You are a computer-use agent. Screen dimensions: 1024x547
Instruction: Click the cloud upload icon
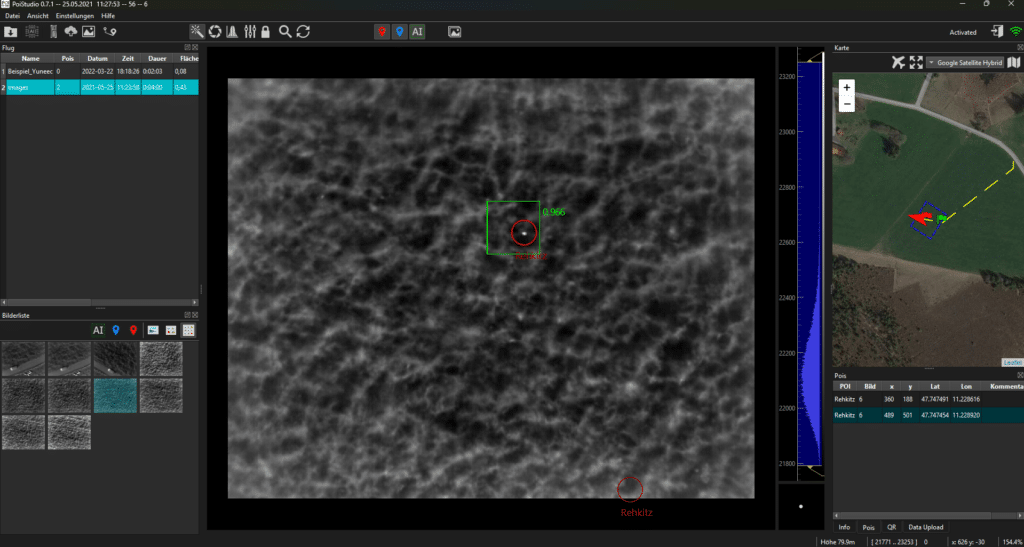(x=70, y=32)
